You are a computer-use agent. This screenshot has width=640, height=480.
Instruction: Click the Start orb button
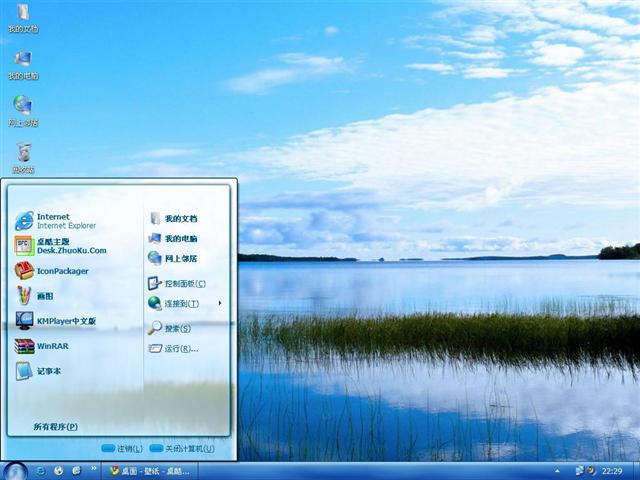point(15,471)
